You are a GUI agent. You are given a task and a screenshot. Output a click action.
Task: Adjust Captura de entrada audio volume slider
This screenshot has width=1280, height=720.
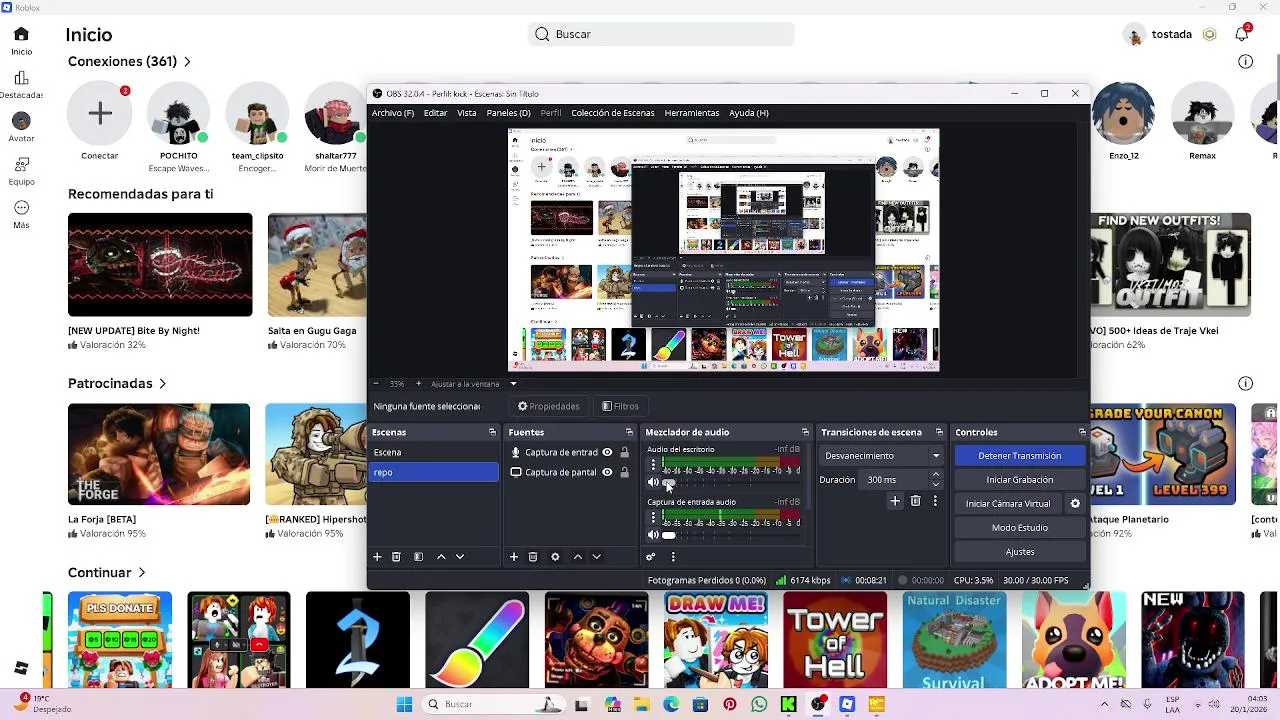coord(729,535)
